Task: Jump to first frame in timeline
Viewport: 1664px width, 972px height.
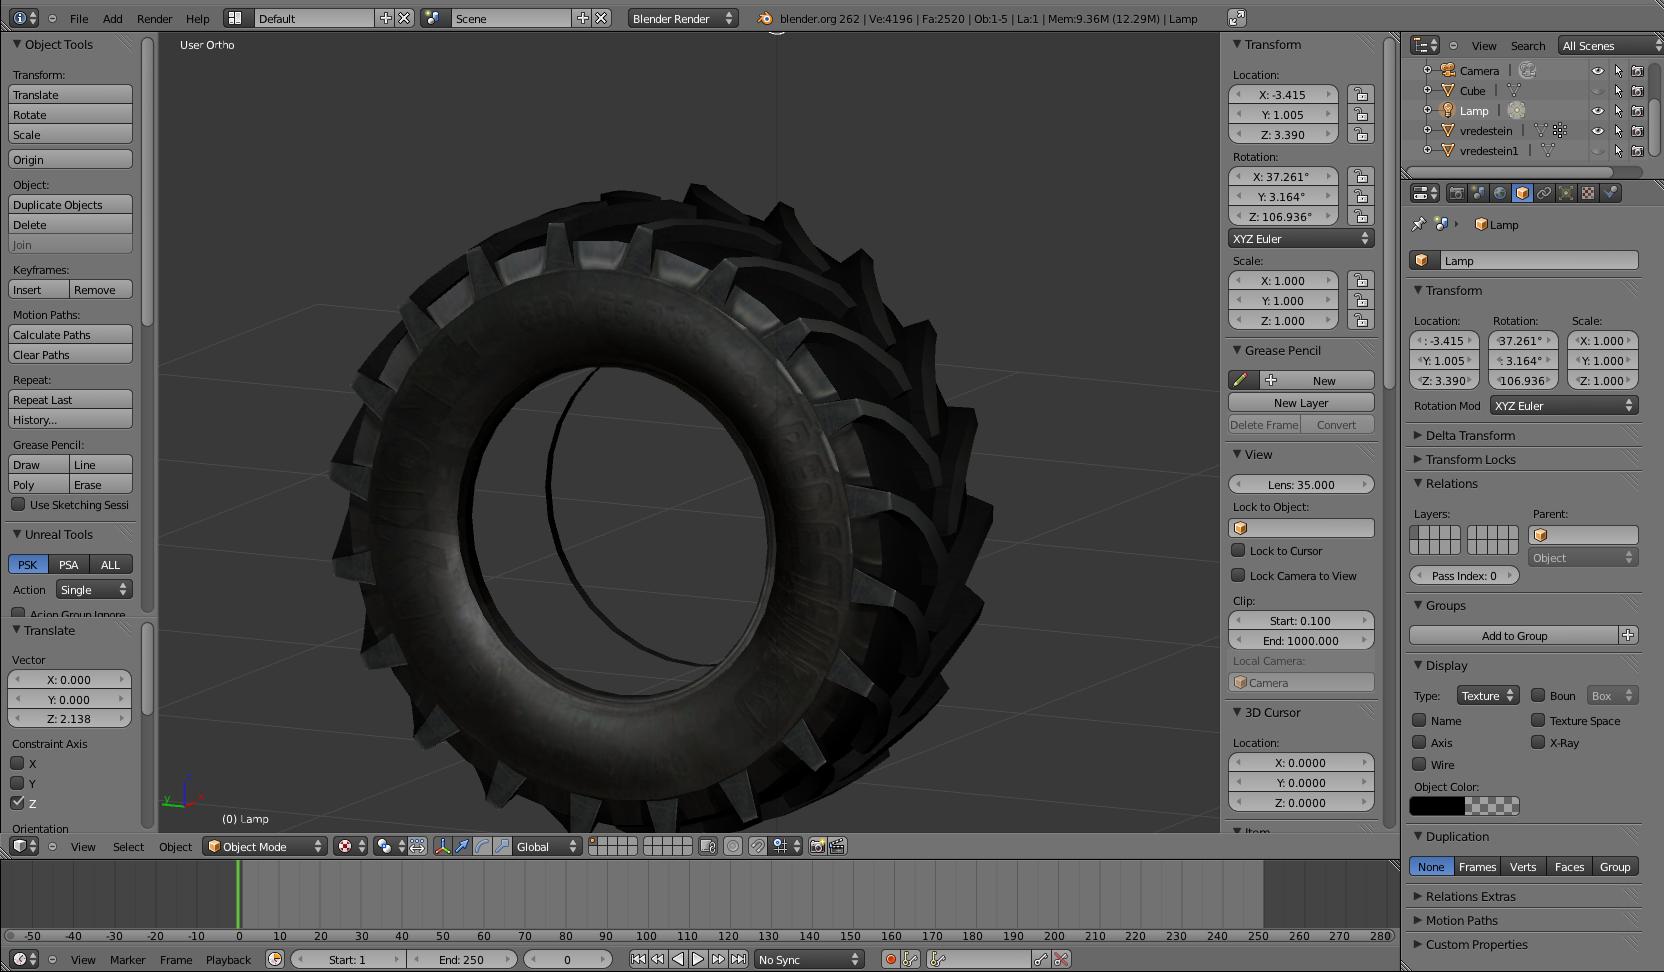Action: click(638, 959)
